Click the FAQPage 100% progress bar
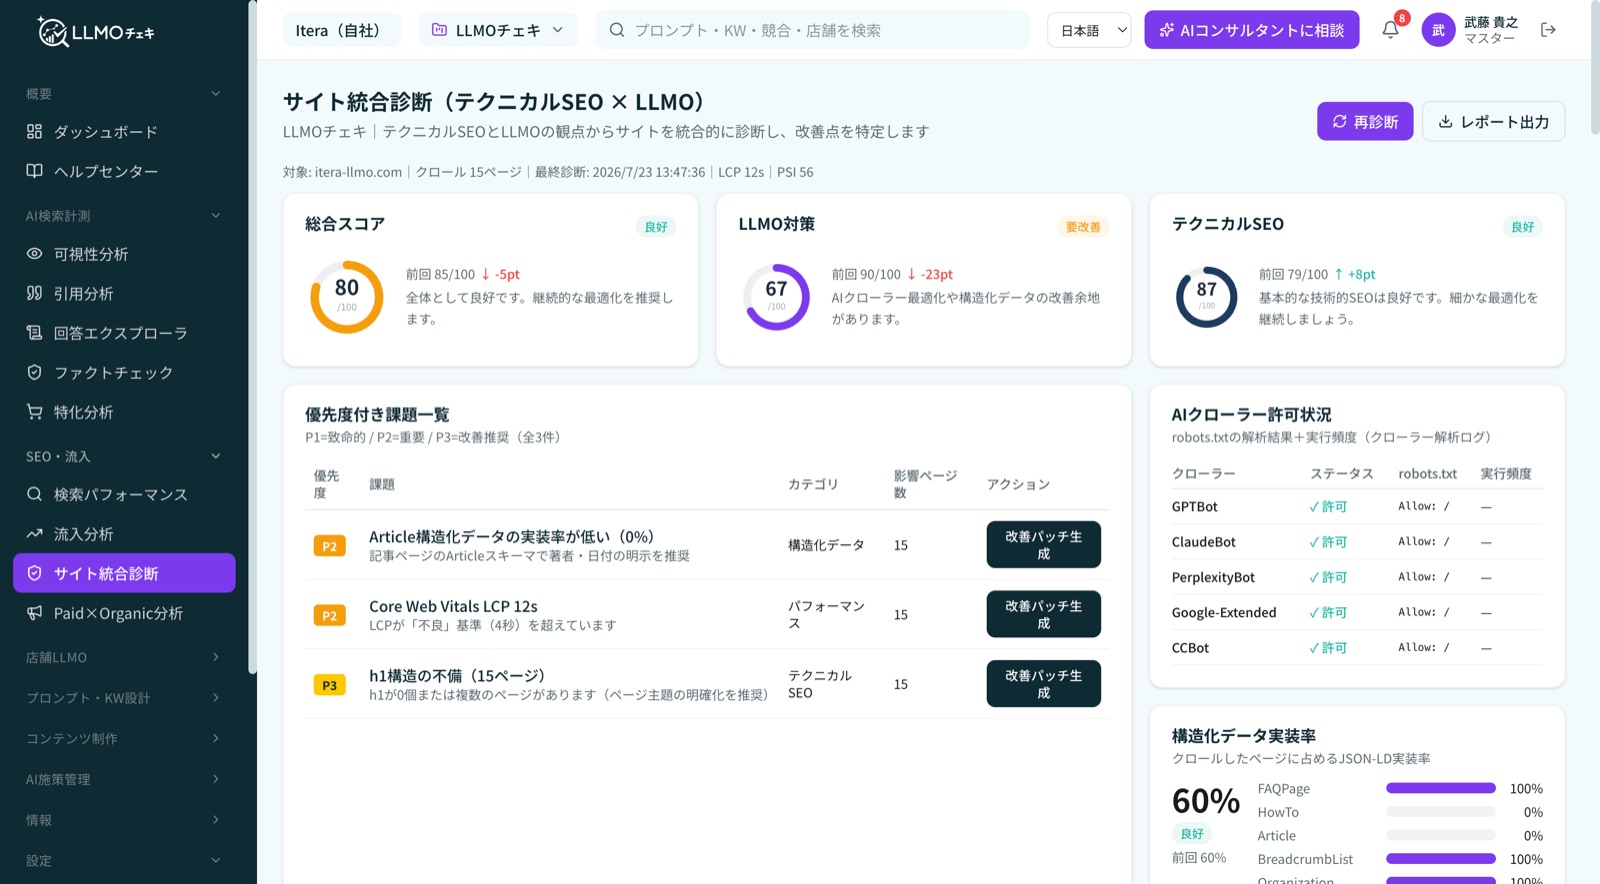This screenshot has width=1600, height=884. pos(1441,788)
